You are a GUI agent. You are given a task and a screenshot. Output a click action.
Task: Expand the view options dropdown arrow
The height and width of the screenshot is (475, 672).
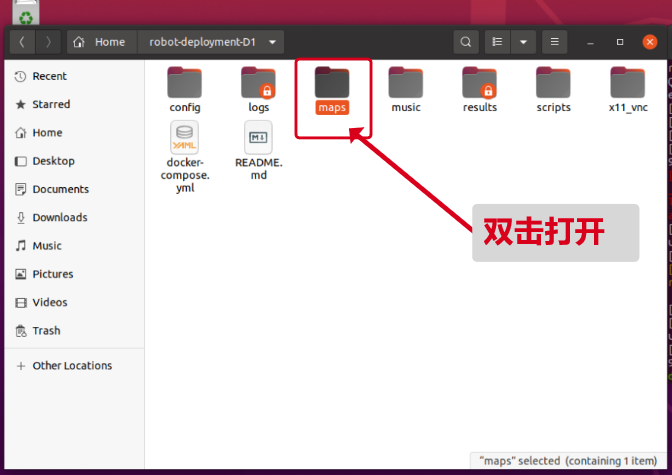point(523,42)
